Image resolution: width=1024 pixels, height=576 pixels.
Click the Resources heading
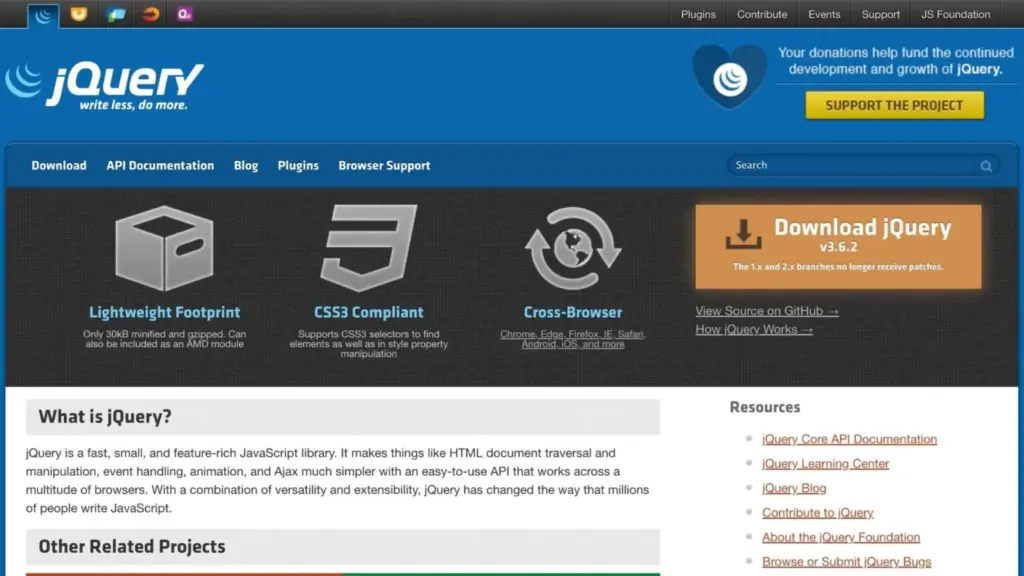click(x=765, y=408)
